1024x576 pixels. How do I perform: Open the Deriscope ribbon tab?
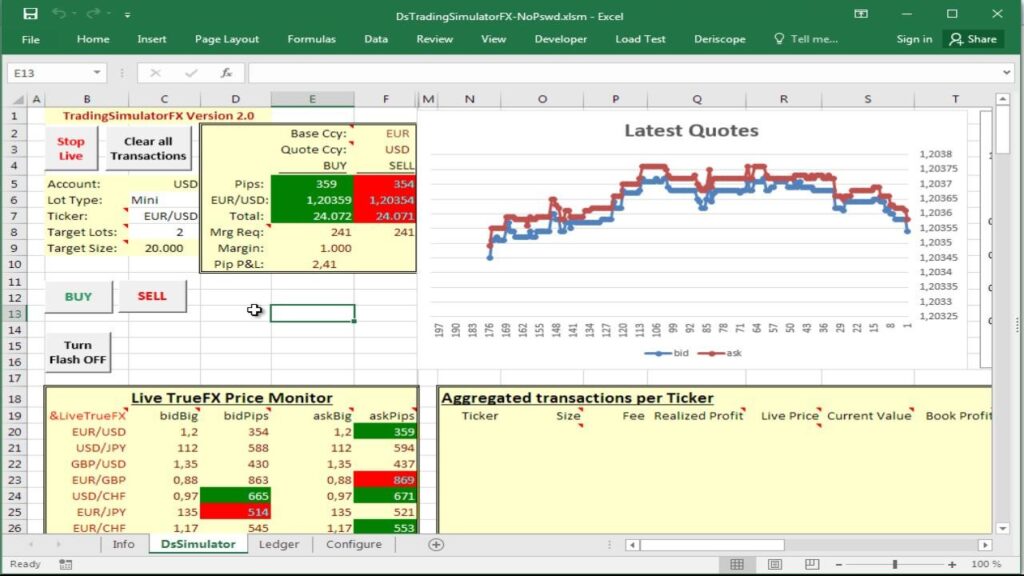click(720, 39)
